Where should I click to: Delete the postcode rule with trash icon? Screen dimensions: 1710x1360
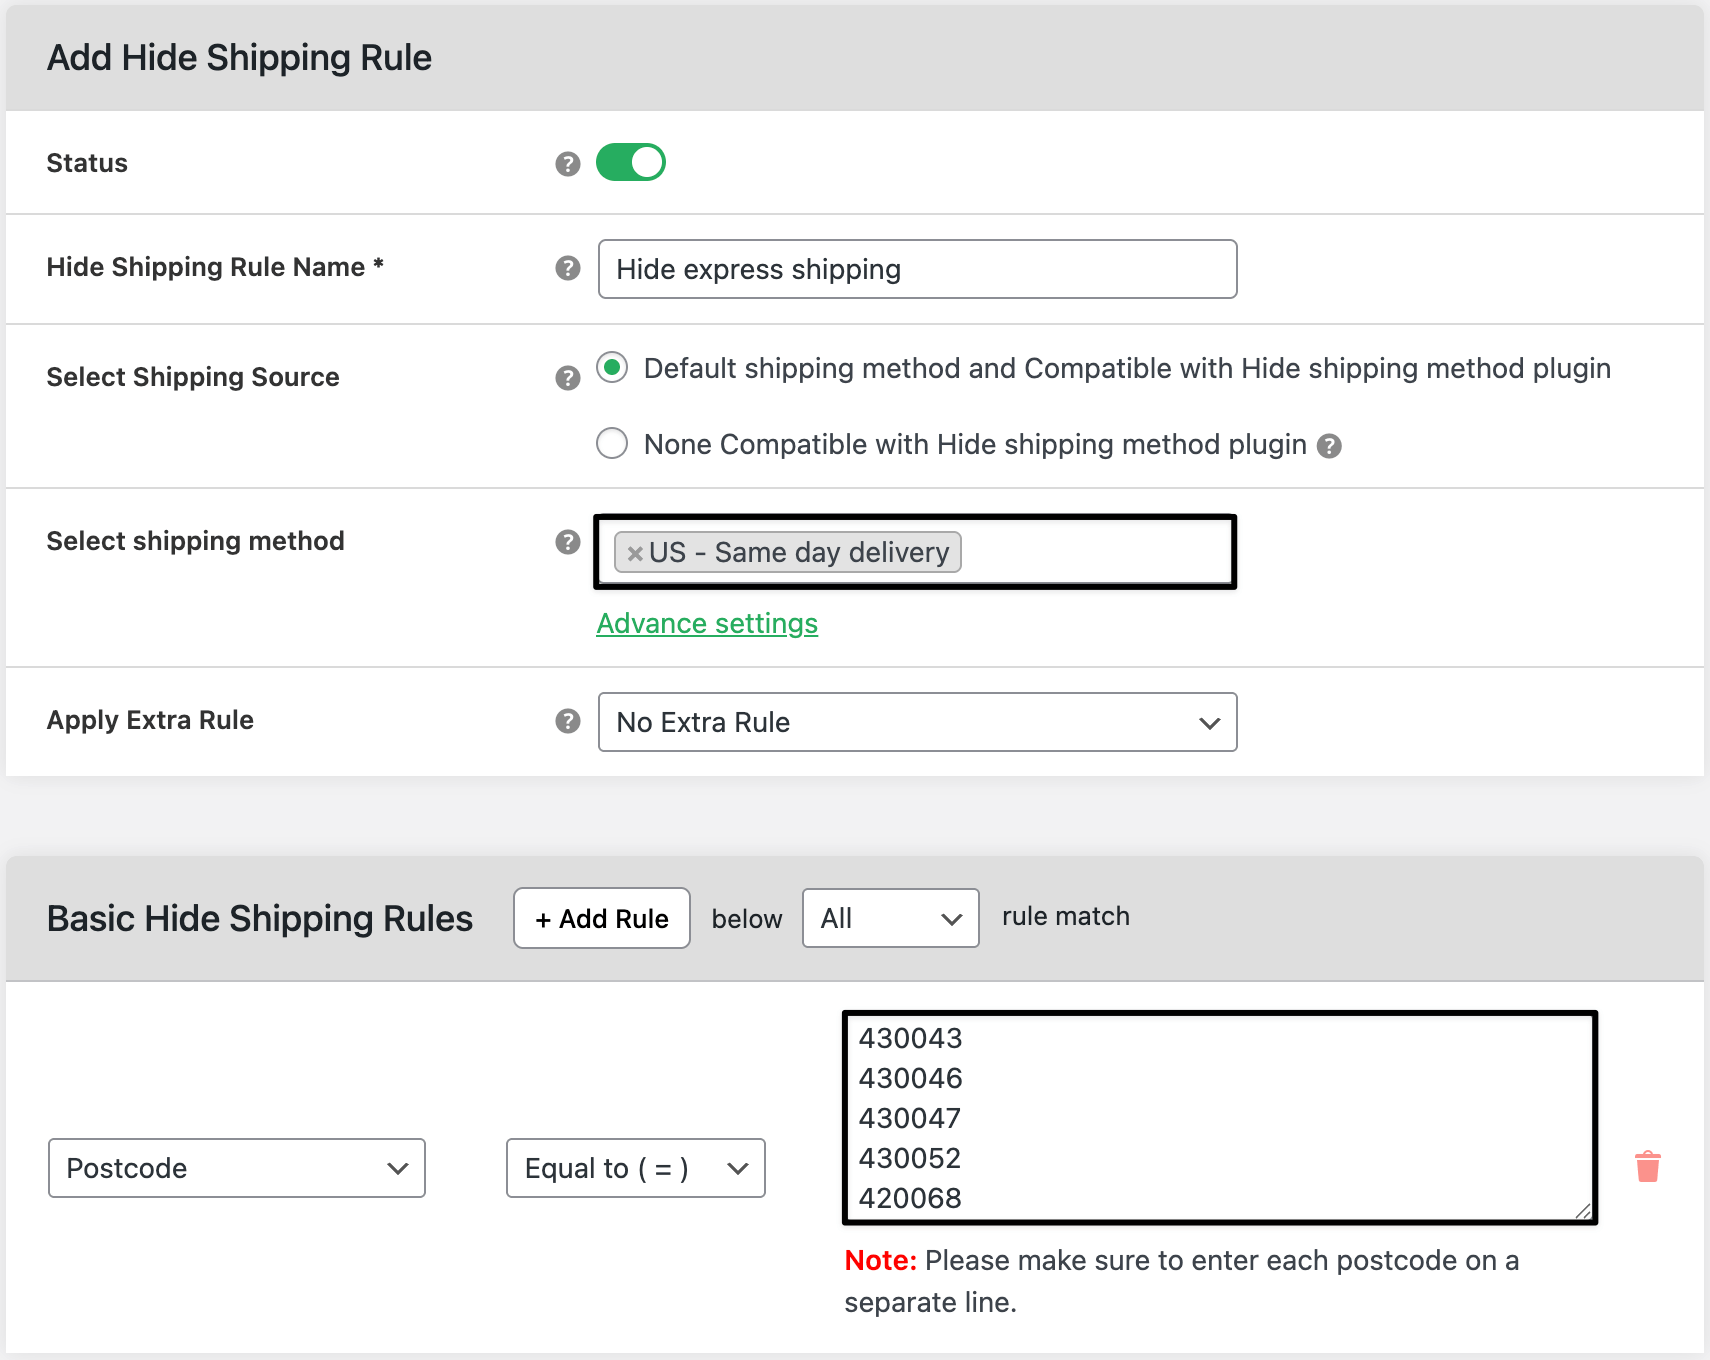coord(1648,1167)
